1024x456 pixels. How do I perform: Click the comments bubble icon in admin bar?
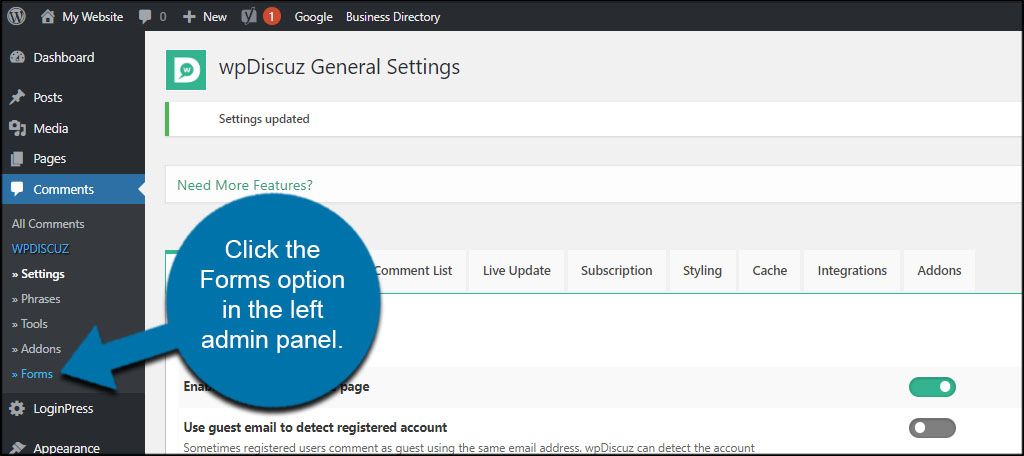coord(146,17)
